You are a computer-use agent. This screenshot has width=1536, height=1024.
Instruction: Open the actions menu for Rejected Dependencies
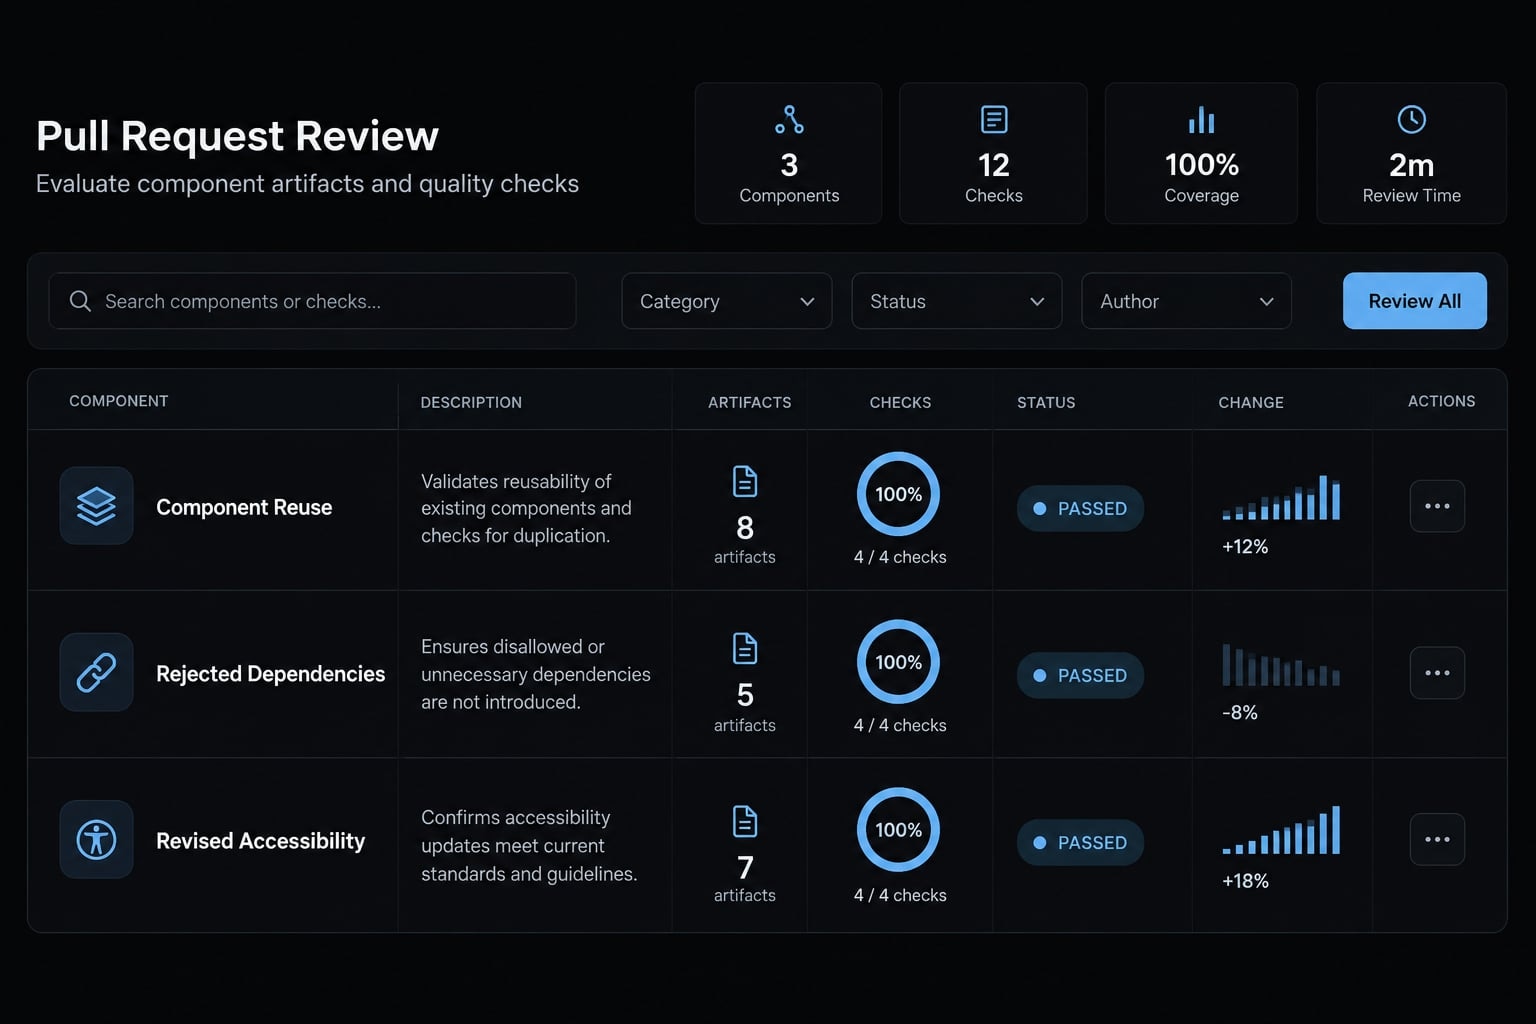tap(1437, 673)
